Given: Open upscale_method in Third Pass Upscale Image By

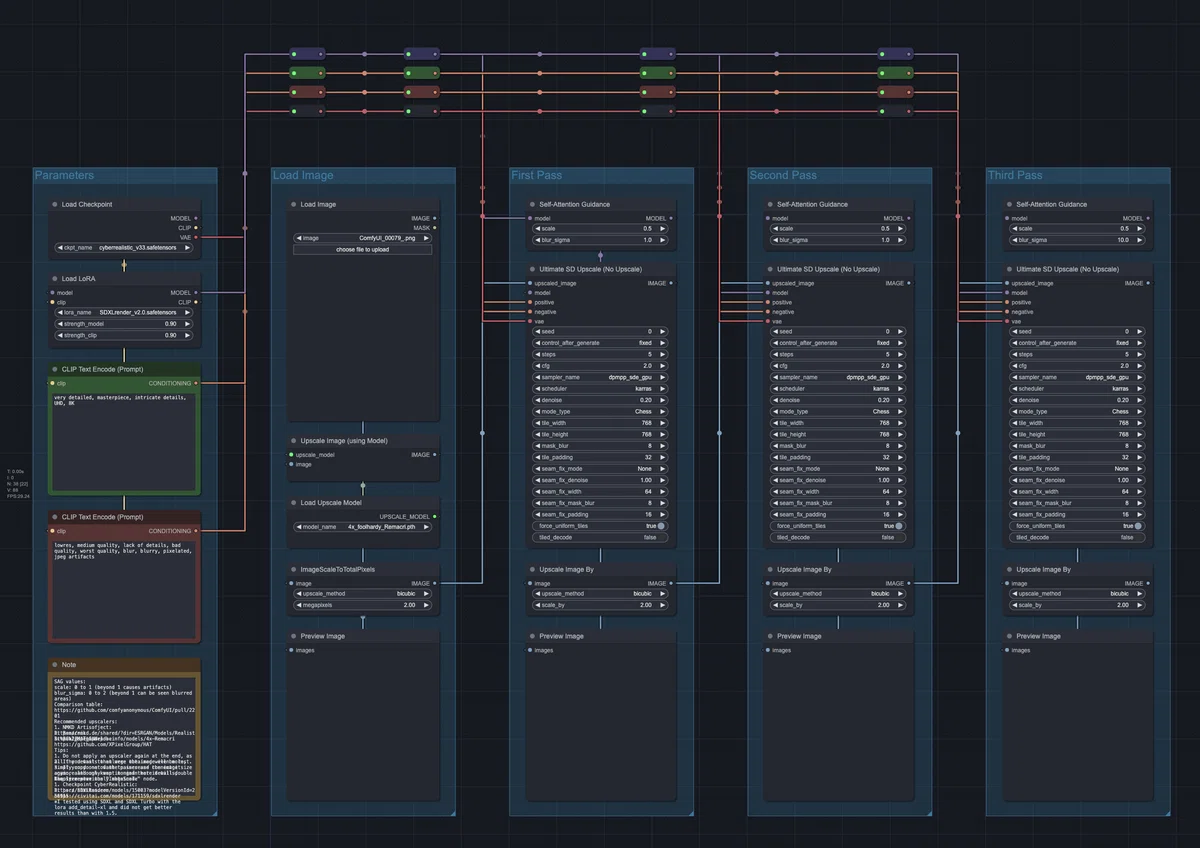Looking at the screenshot, I should (1076, 593).
